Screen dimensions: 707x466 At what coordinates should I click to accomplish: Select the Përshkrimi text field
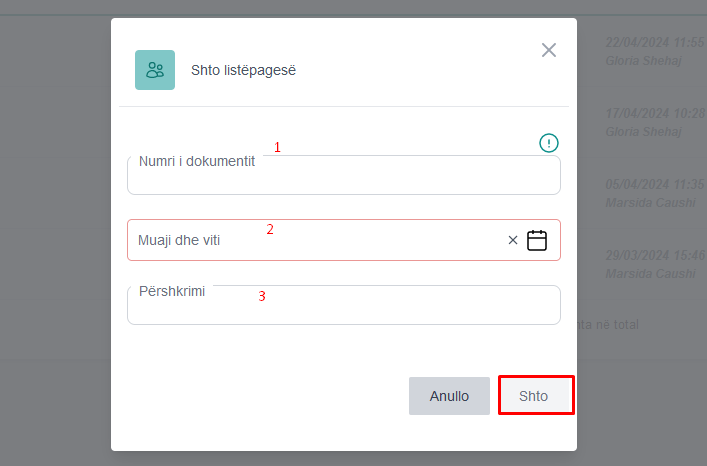343,307
